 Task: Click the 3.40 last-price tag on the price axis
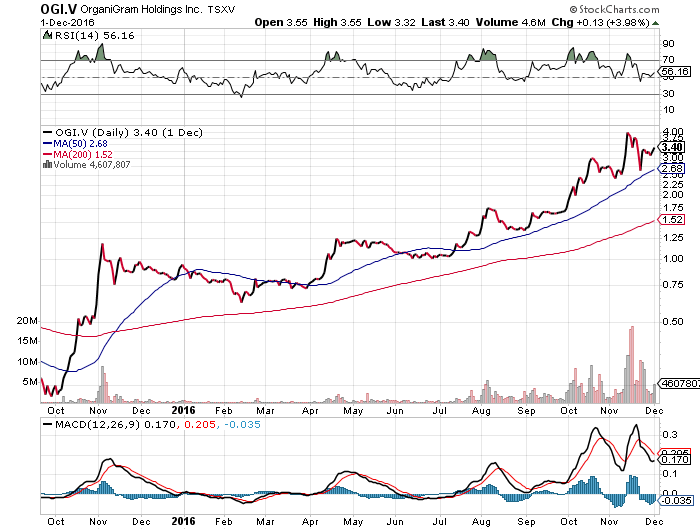pos(672,147)
